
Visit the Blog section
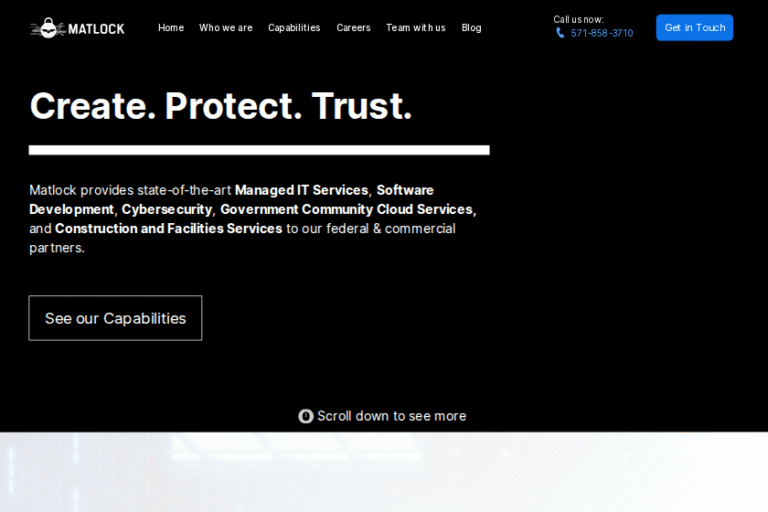(x=471, y=28)
